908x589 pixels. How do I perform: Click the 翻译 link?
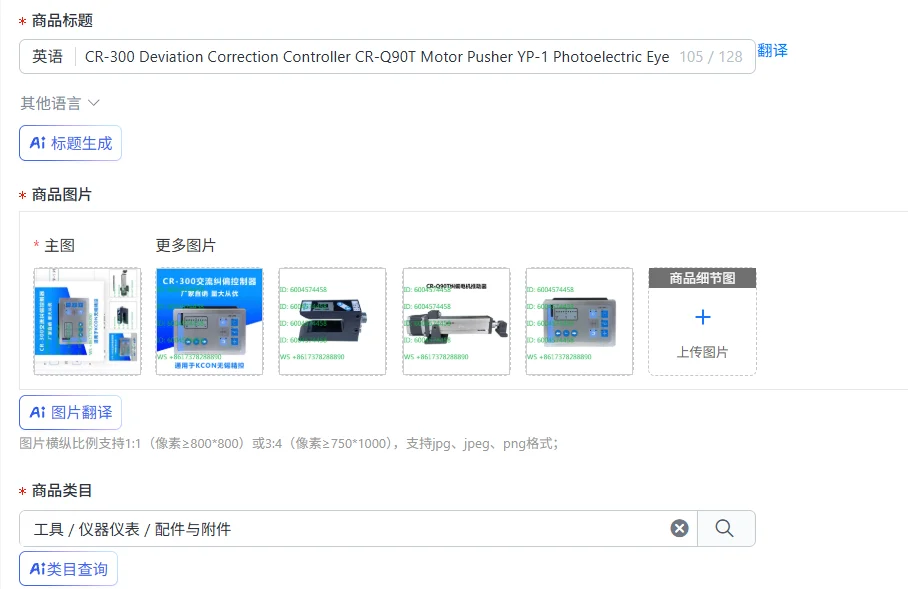coord(772,50)
